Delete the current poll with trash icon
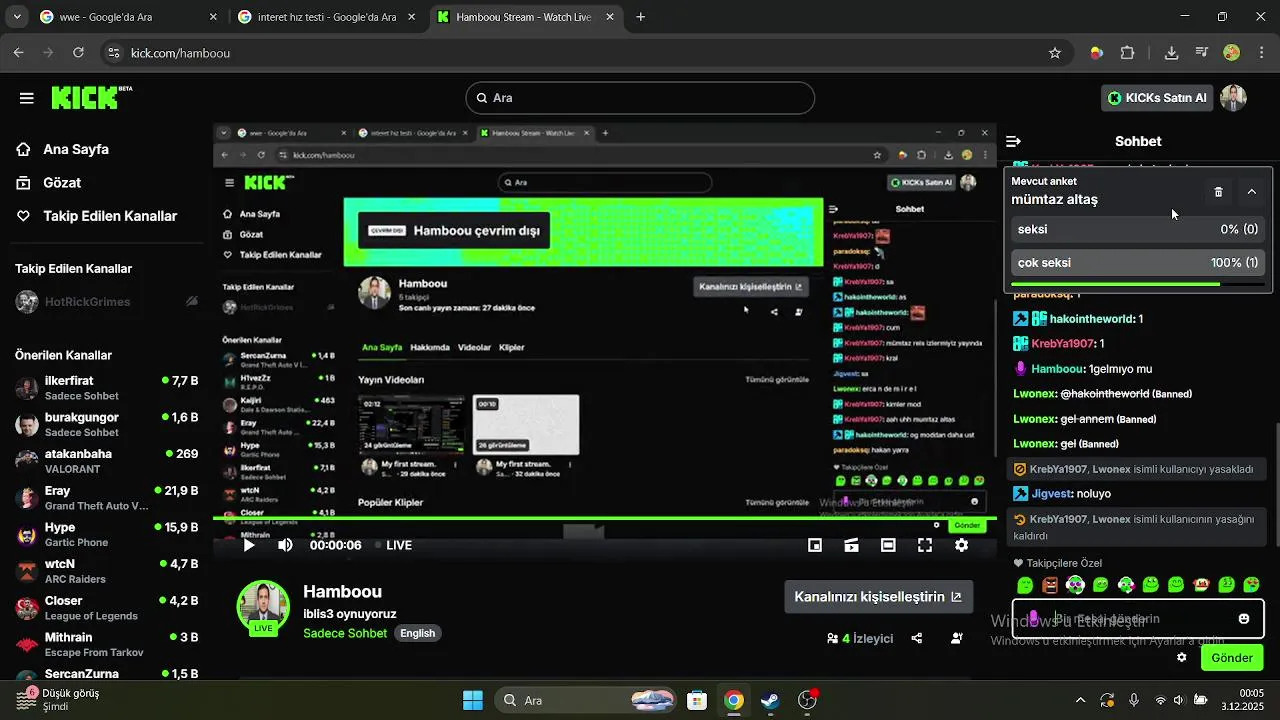 (1218, 191)
